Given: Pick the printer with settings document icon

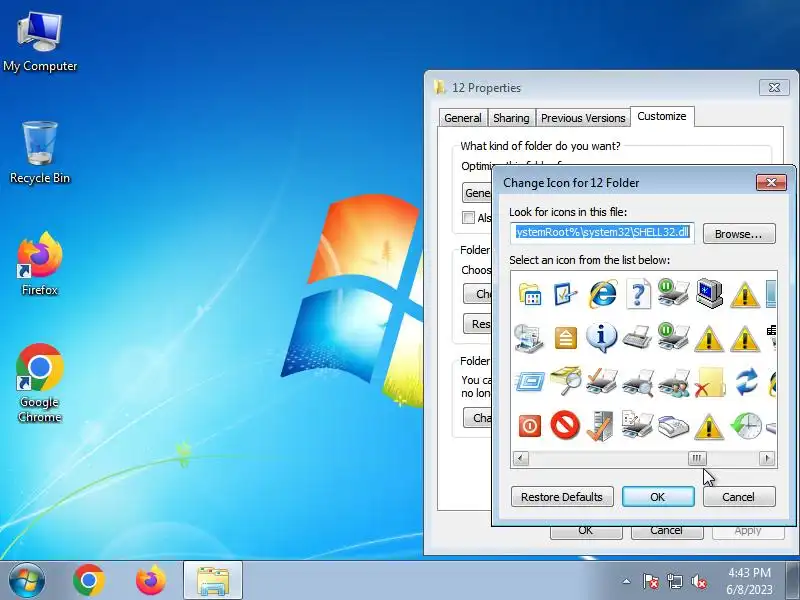Looking at the screenshot, I should 638,424.
